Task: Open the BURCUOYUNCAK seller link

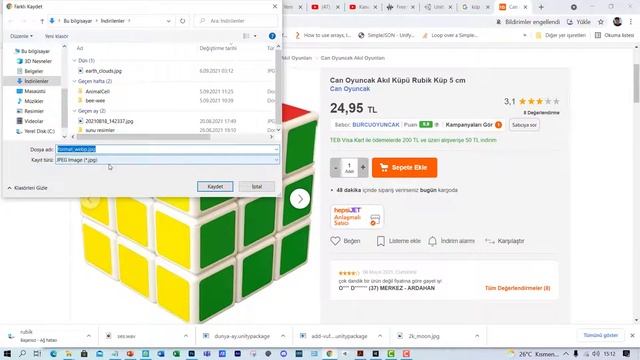Action: [x=376, y=124]
